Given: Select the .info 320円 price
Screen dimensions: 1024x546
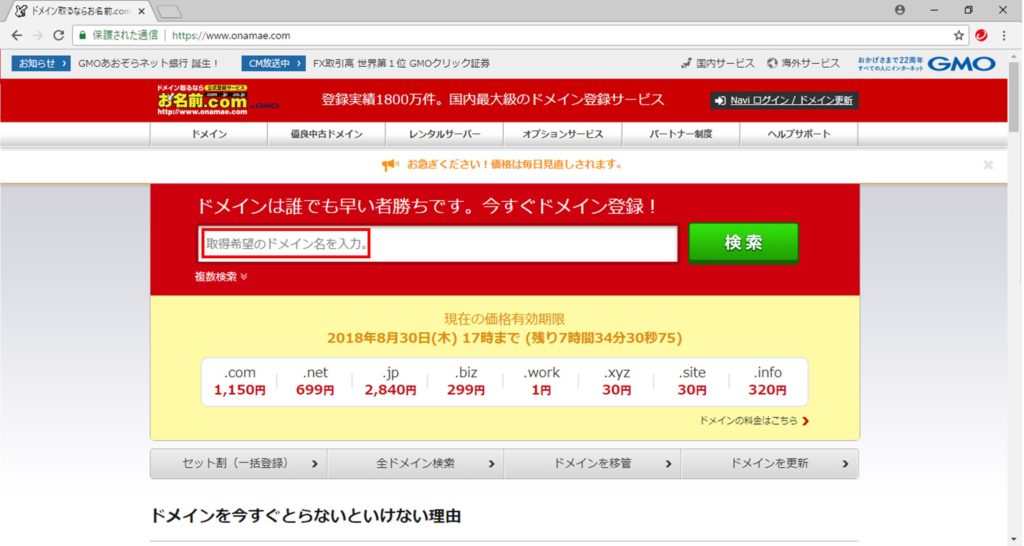Looking at the screenshot, I should click(767, 381).
